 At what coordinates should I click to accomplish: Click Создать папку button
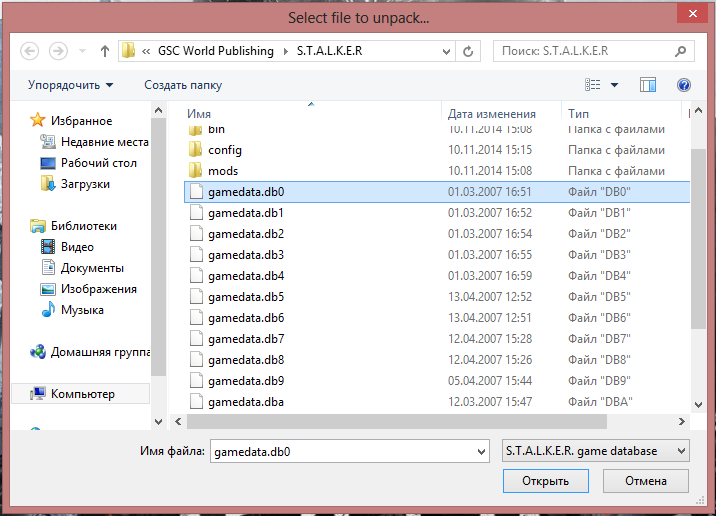pyautogui.click(x=183, y=85)
